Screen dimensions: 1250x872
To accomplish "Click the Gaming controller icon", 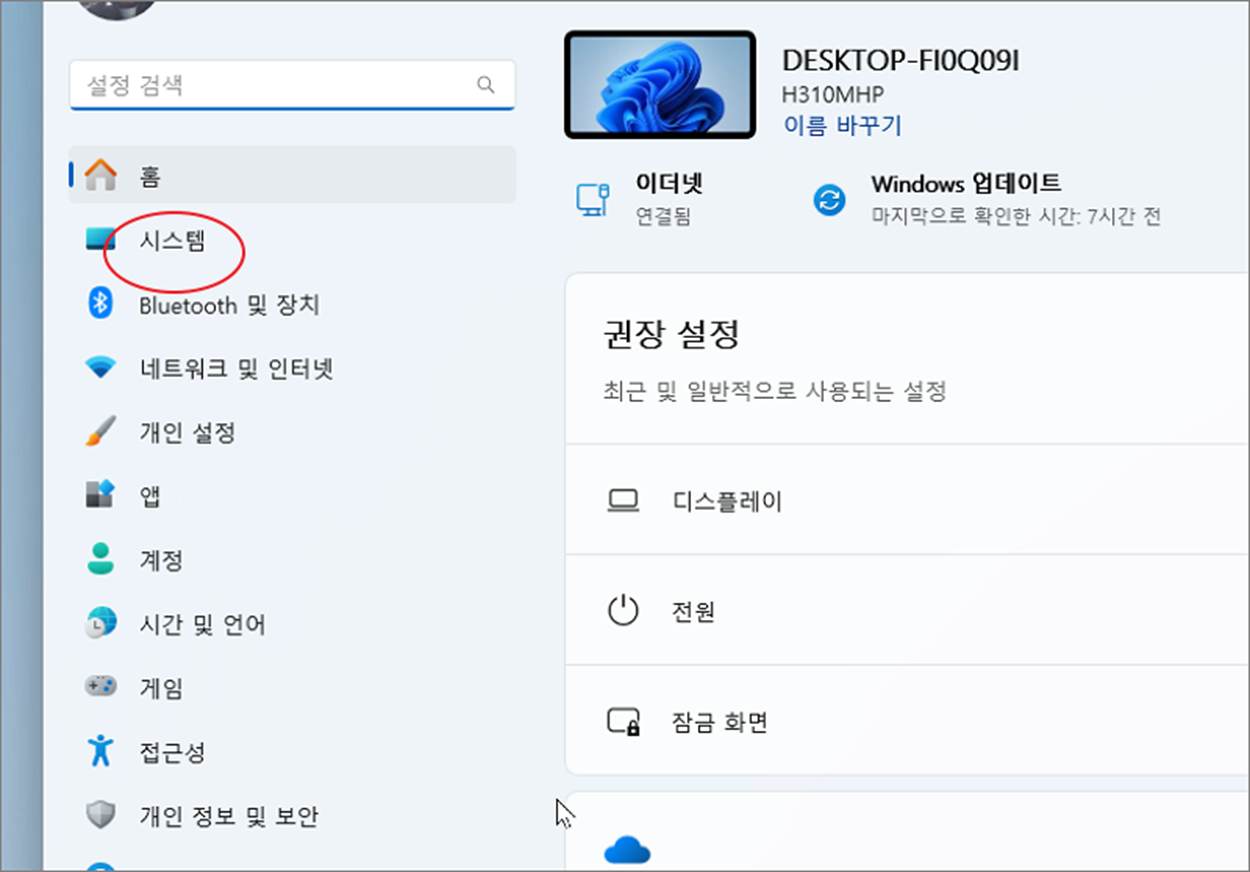I will (100, 687).
